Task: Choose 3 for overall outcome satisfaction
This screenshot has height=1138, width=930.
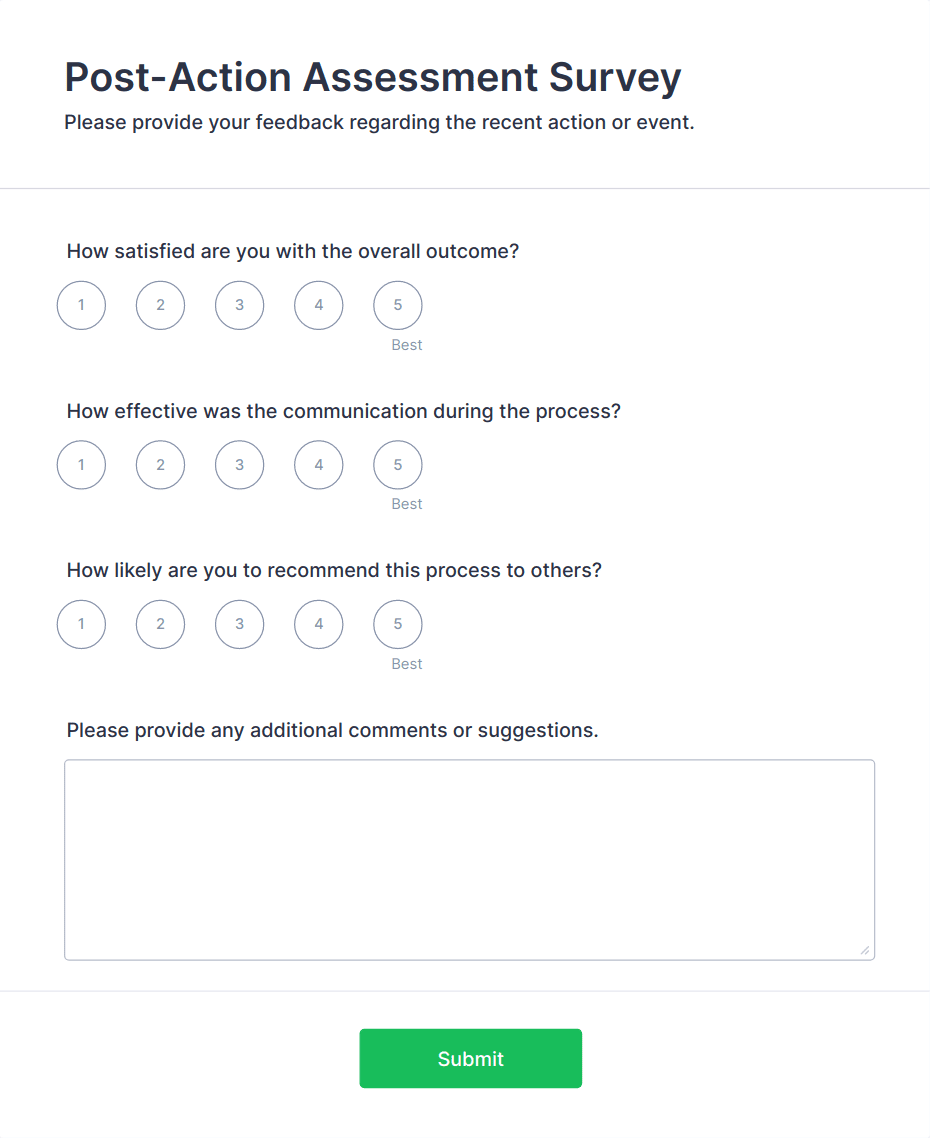Action: [x=239, y=305]
